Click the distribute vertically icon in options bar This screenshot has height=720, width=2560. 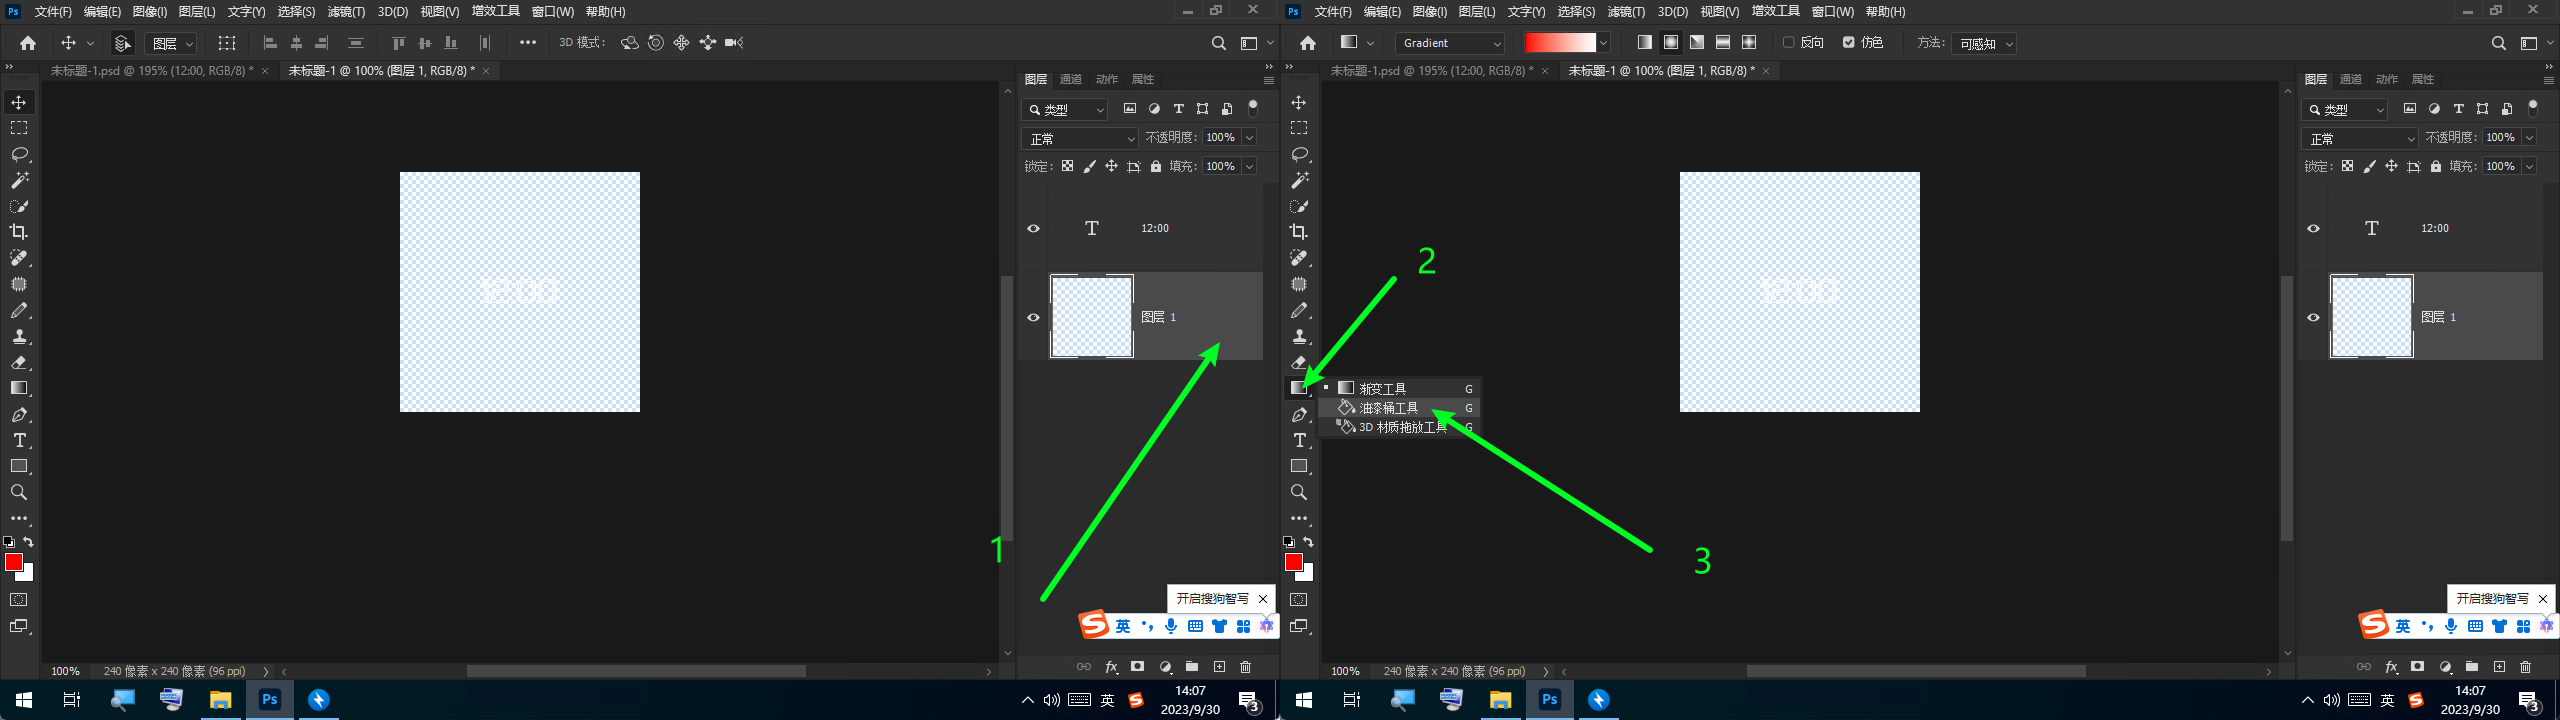click(355, 43)
